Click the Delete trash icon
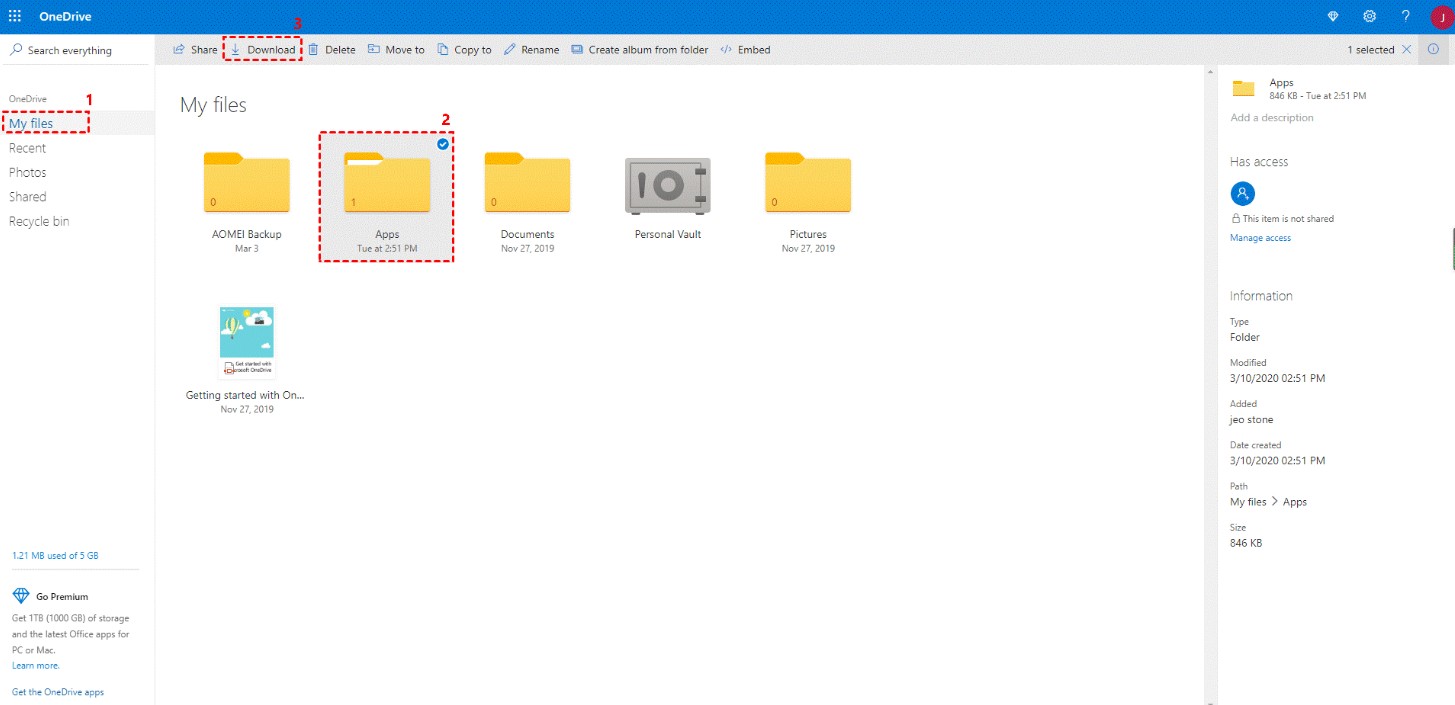Image resolution: width=1455 pixels, height=705 pixels. tap(313, 49)
